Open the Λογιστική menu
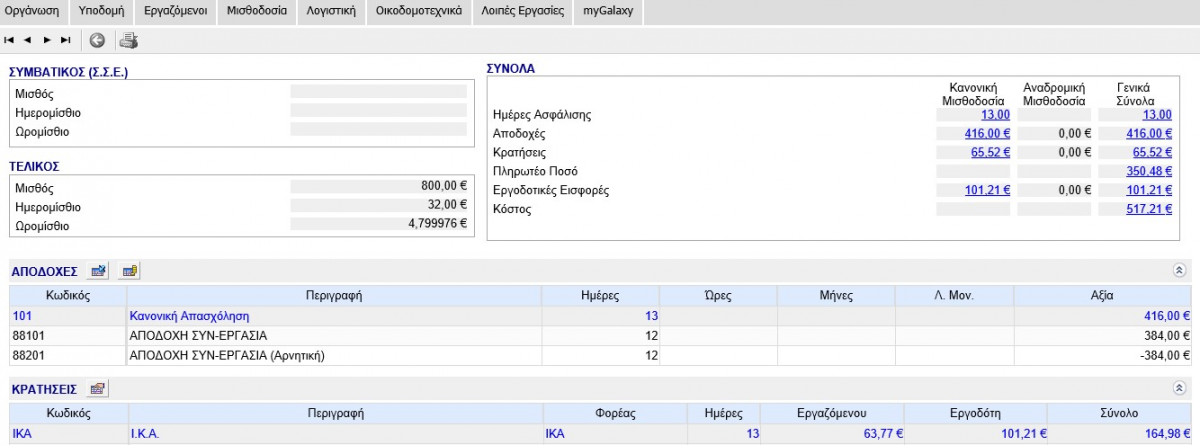 330,12
